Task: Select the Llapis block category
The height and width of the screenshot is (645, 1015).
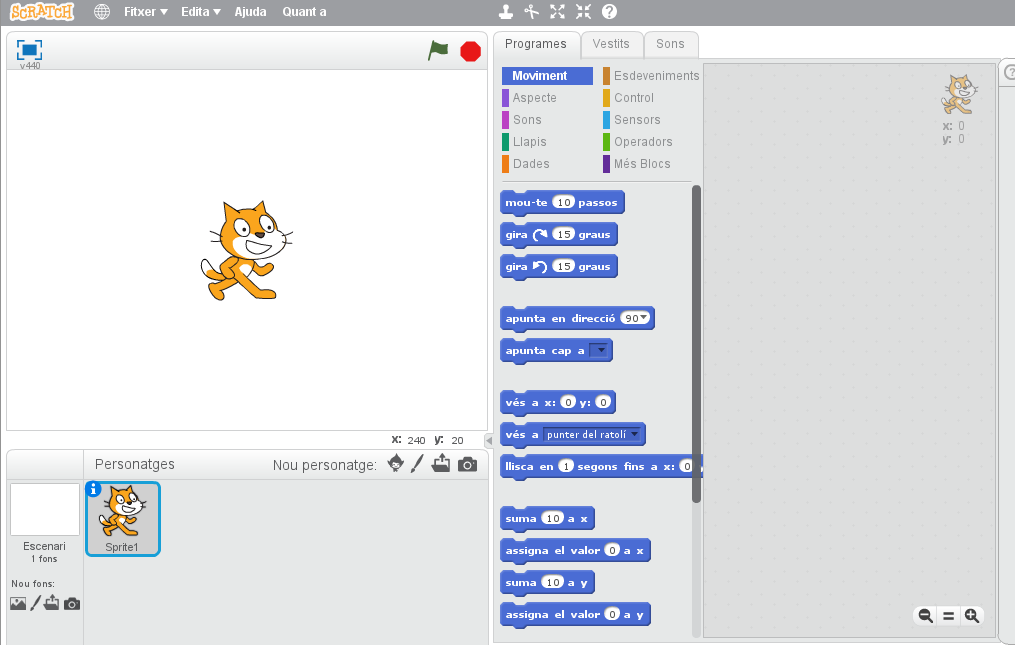Action: 530,142
